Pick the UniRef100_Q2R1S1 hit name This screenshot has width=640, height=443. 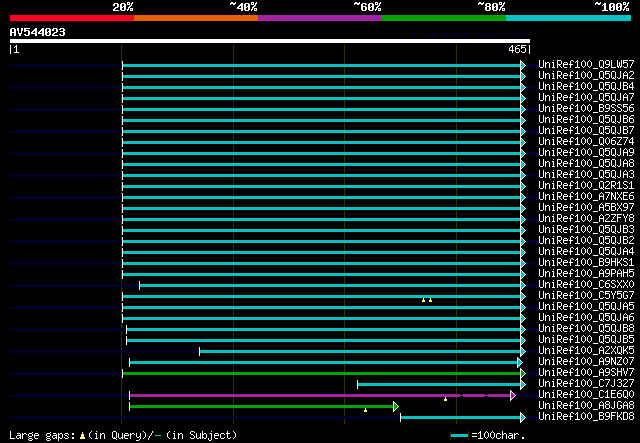[x=586, y=185]
